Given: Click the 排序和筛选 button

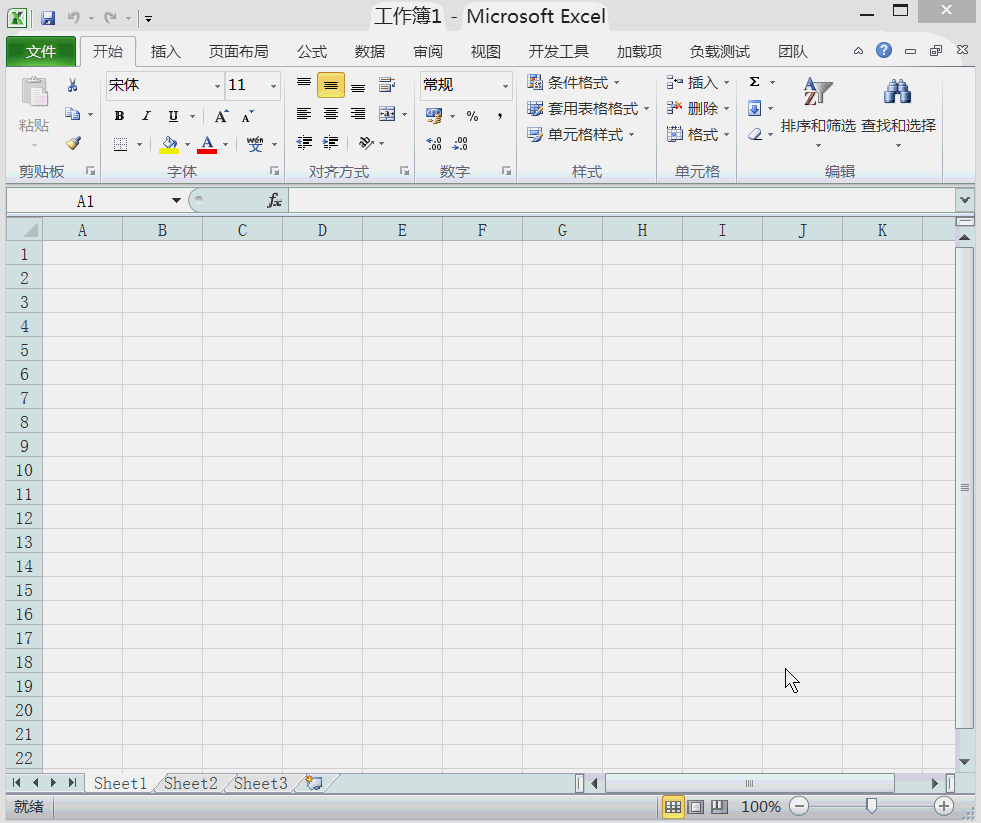Looking at the screenshot, I should pos(818,111).
